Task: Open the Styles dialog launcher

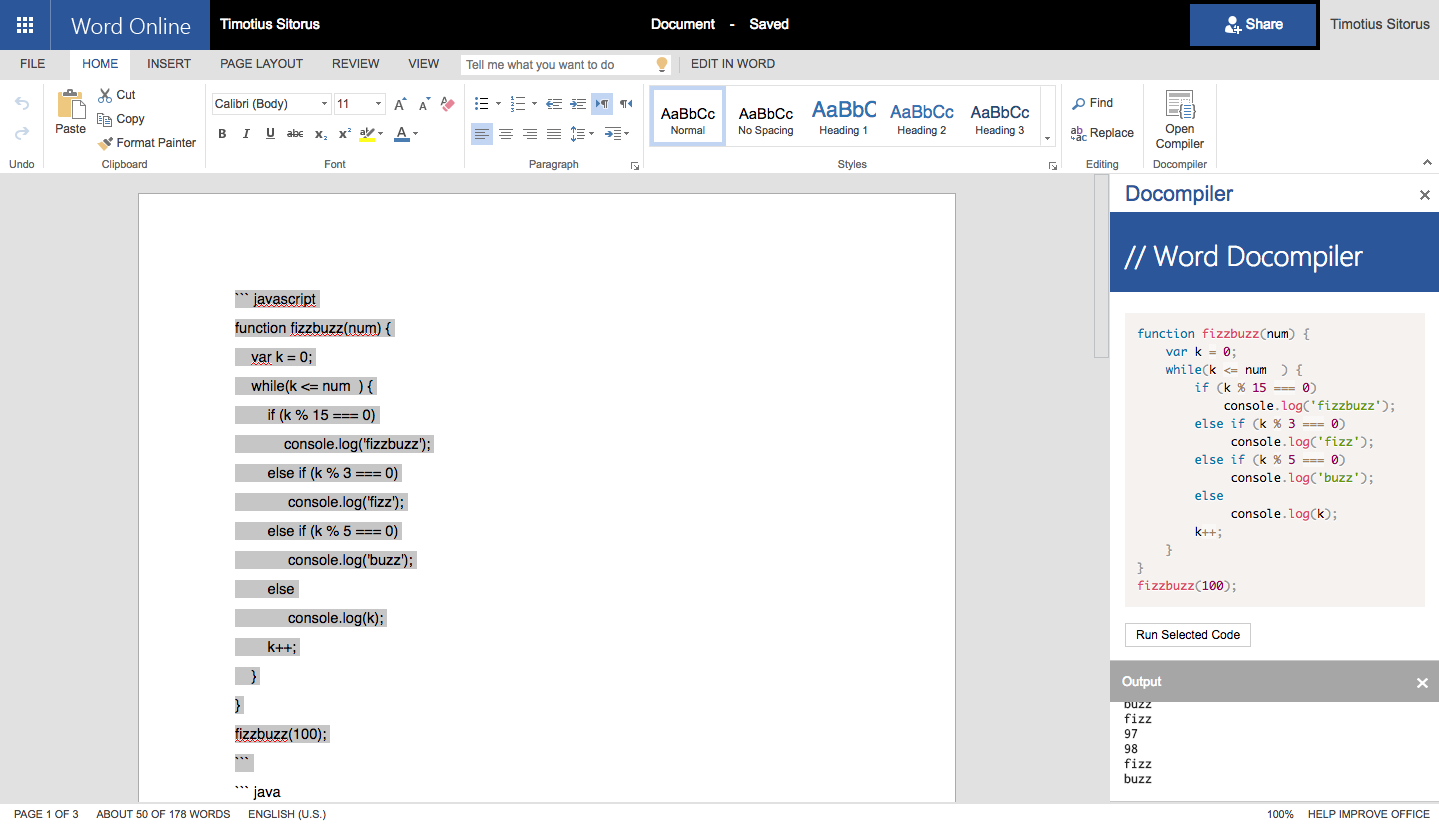Action: click(x=1052, y=166)
